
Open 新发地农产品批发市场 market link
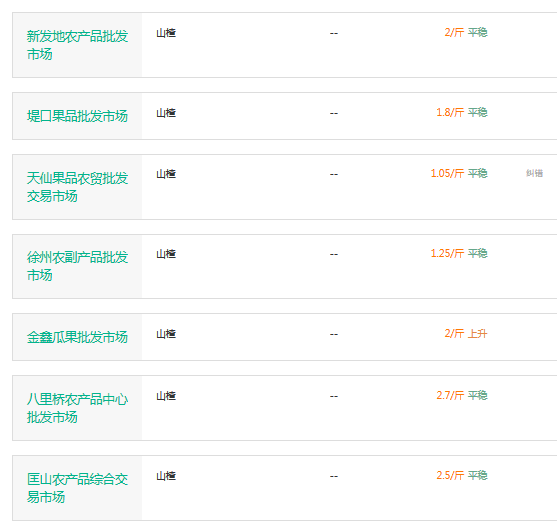tap(77, 45)
